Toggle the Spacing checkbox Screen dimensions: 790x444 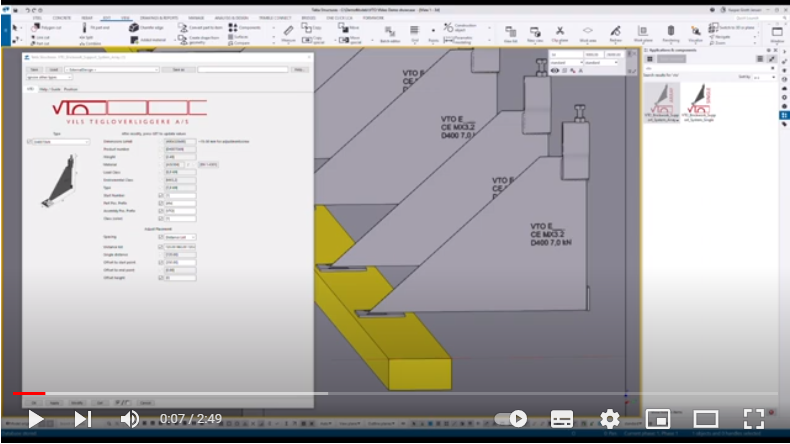pos(161,237)
